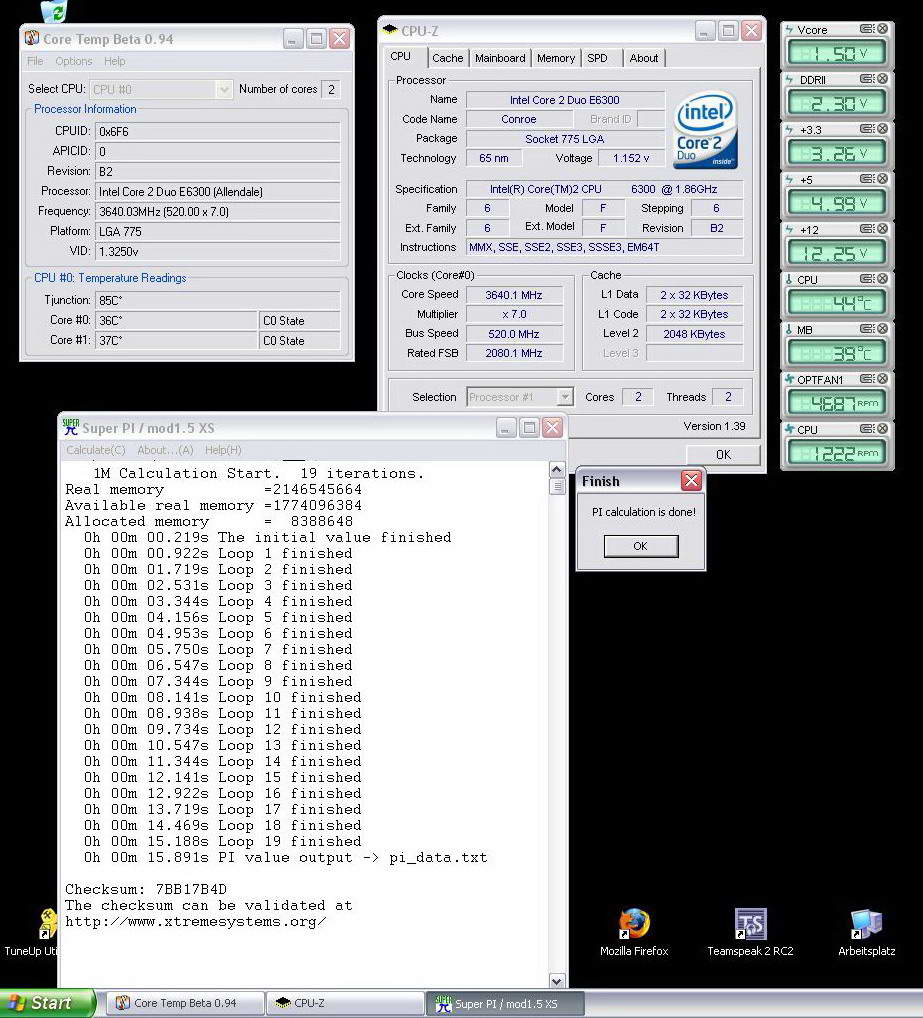The height and width of the screenshot is (1018, 923).
Task: Open the Select CPU dropdown in Core Temp
Action: 224,89
